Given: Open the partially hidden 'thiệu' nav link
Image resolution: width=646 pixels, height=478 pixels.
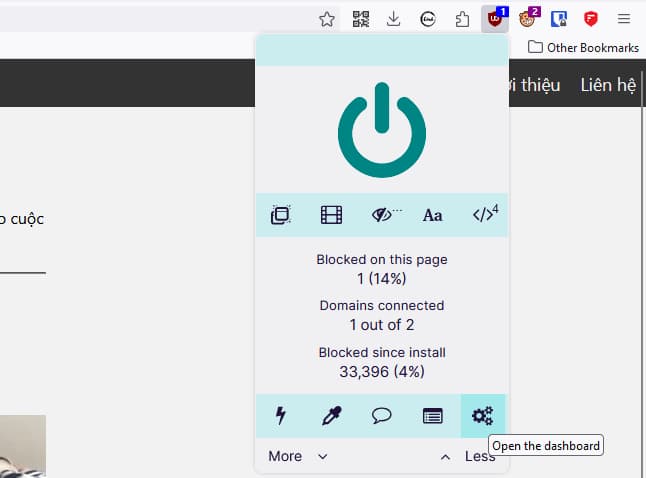Looking at the screenshot, I should coord(535,85).
